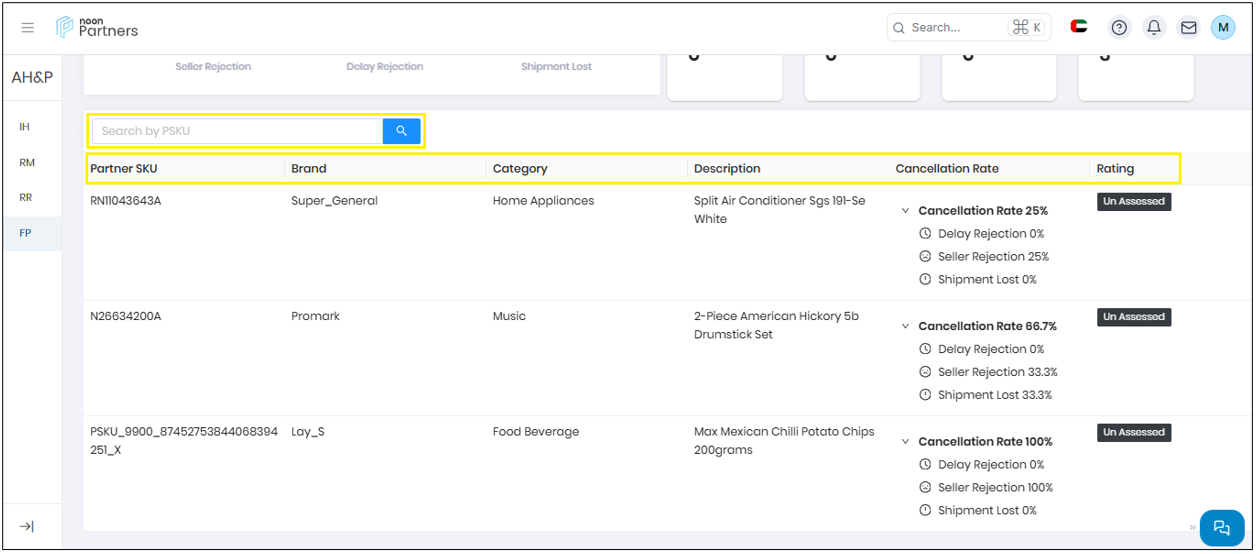Open the user profile avatar M
The width and height of the screenshot is (1256, 554).
pos(1223,27)
